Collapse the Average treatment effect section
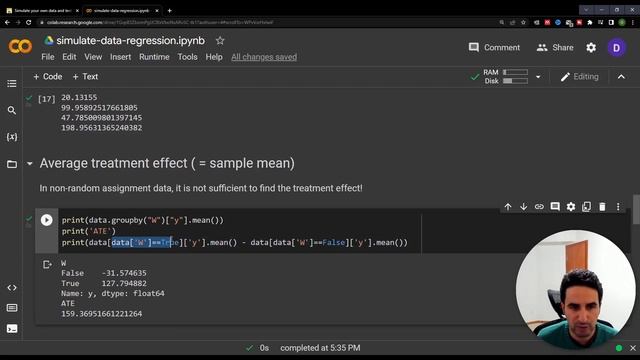The height and width of the screenshot is (360, 640). (29, 164)
